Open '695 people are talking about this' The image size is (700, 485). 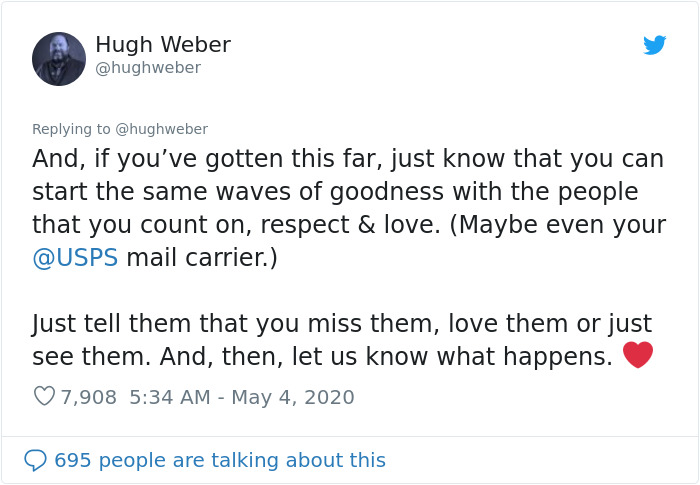[x=220, y=460]
